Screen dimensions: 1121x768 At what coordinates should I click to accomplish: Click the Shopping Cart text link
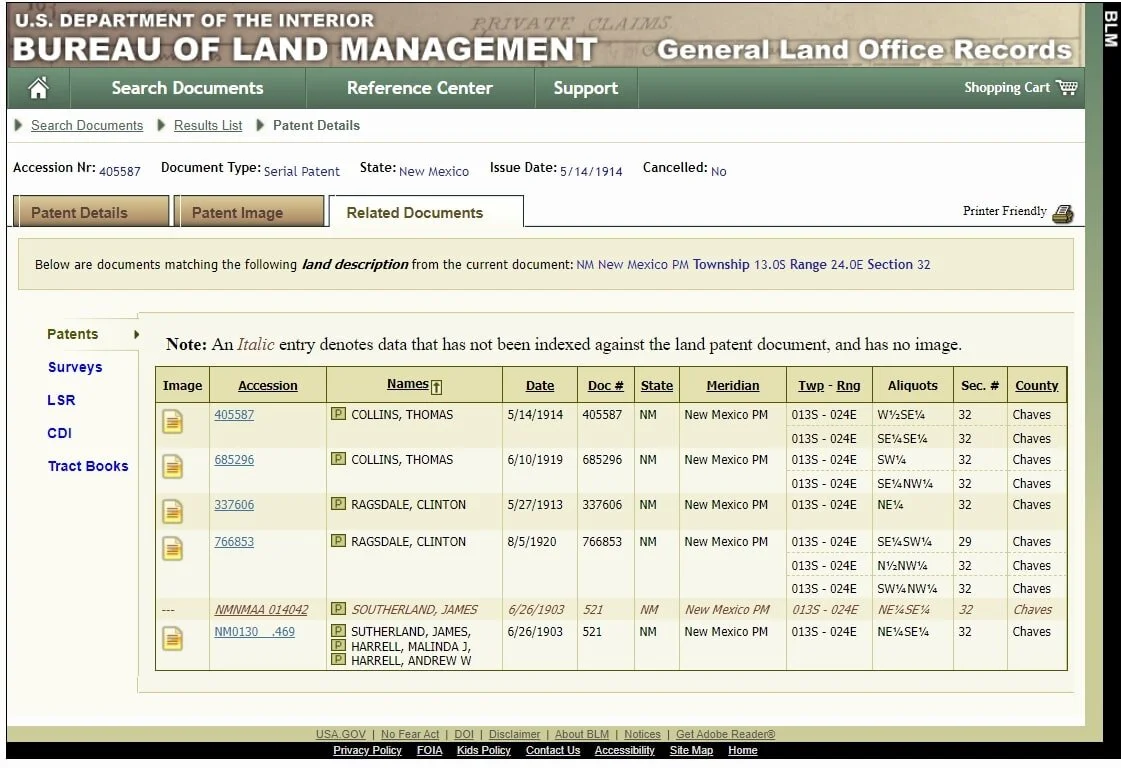1007,87
